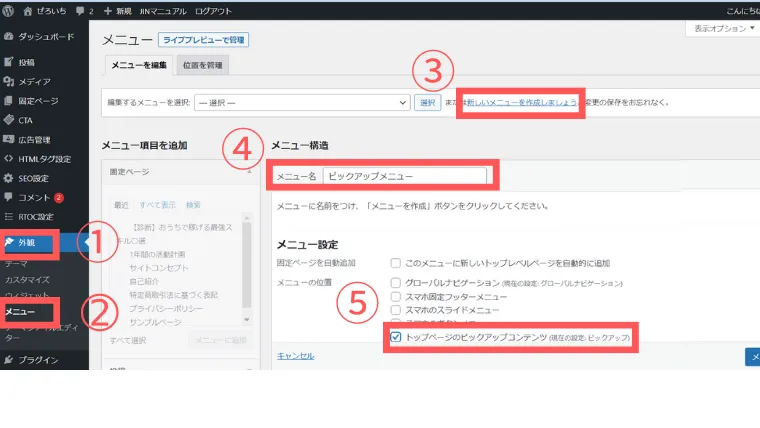Open the comments bubble icon in admin bar
Image resolution: width=760 pixels, height=428 pixels.
click(x=80, y=11)
